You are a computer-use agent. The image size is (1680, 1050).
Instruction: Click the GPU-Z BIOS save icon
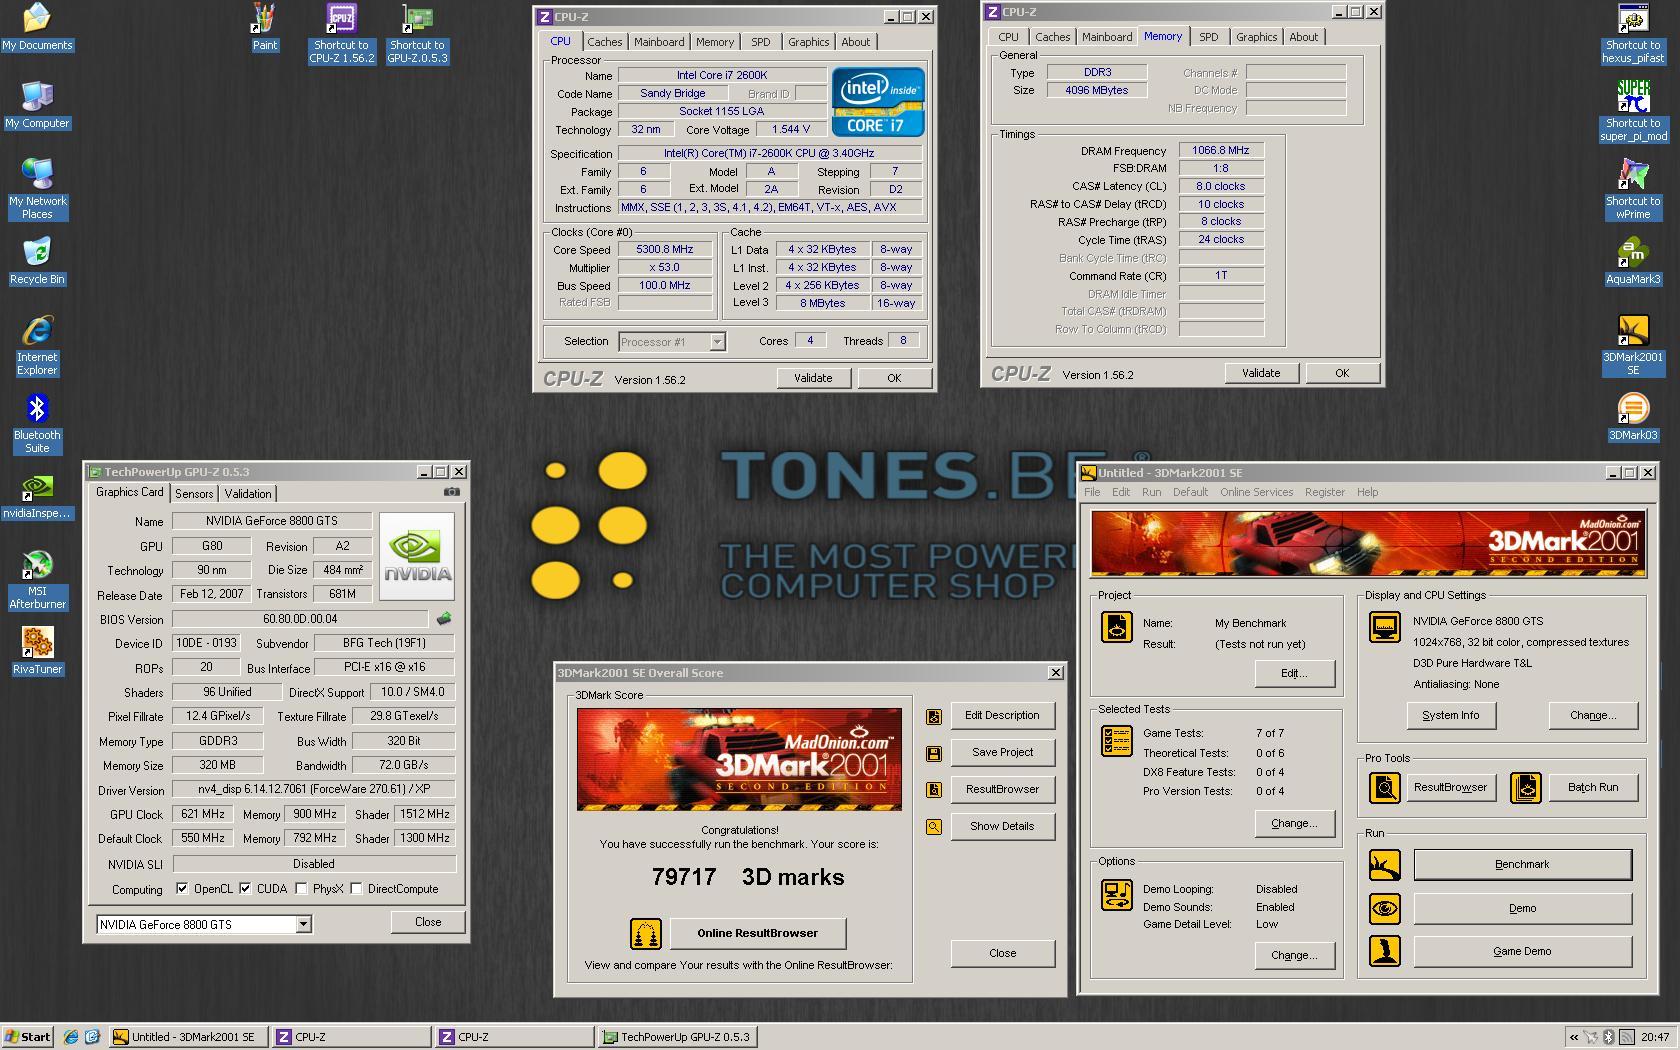(444, 619)
